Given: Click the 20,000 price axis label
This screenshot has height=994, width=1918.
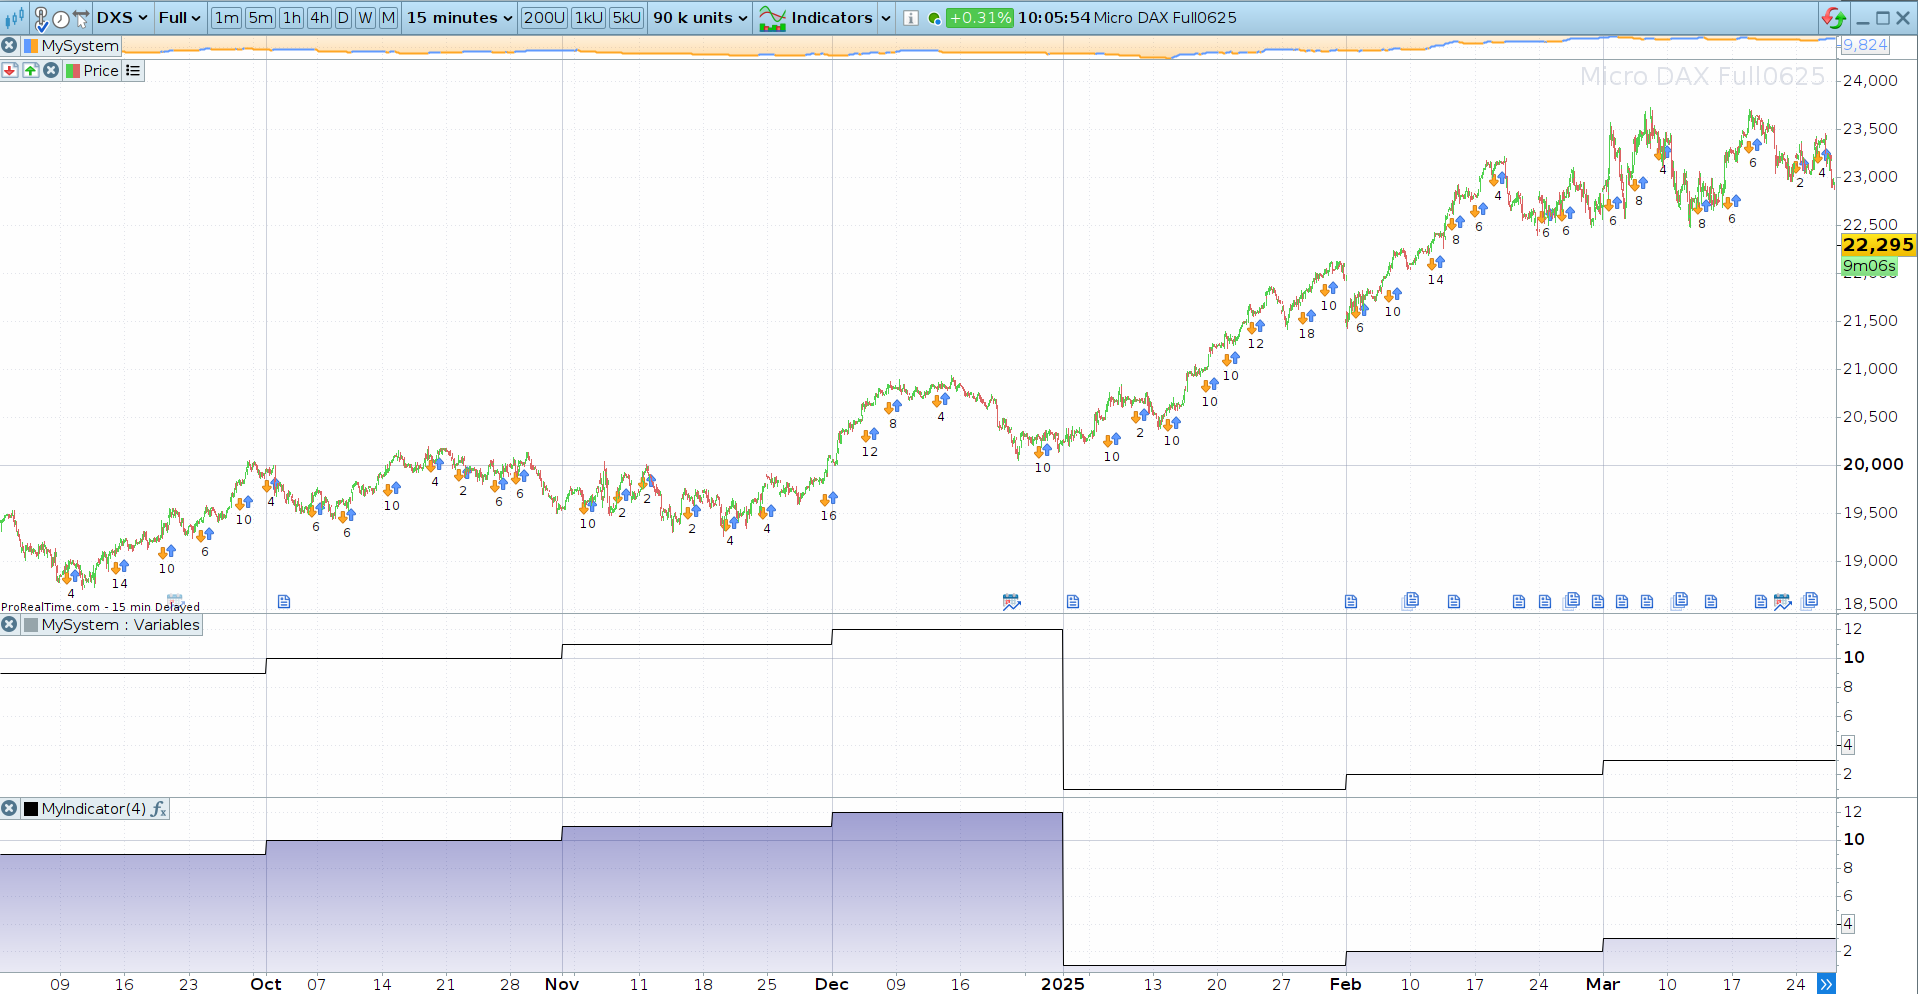Looking at the screenshot, I should [1873, 464].
